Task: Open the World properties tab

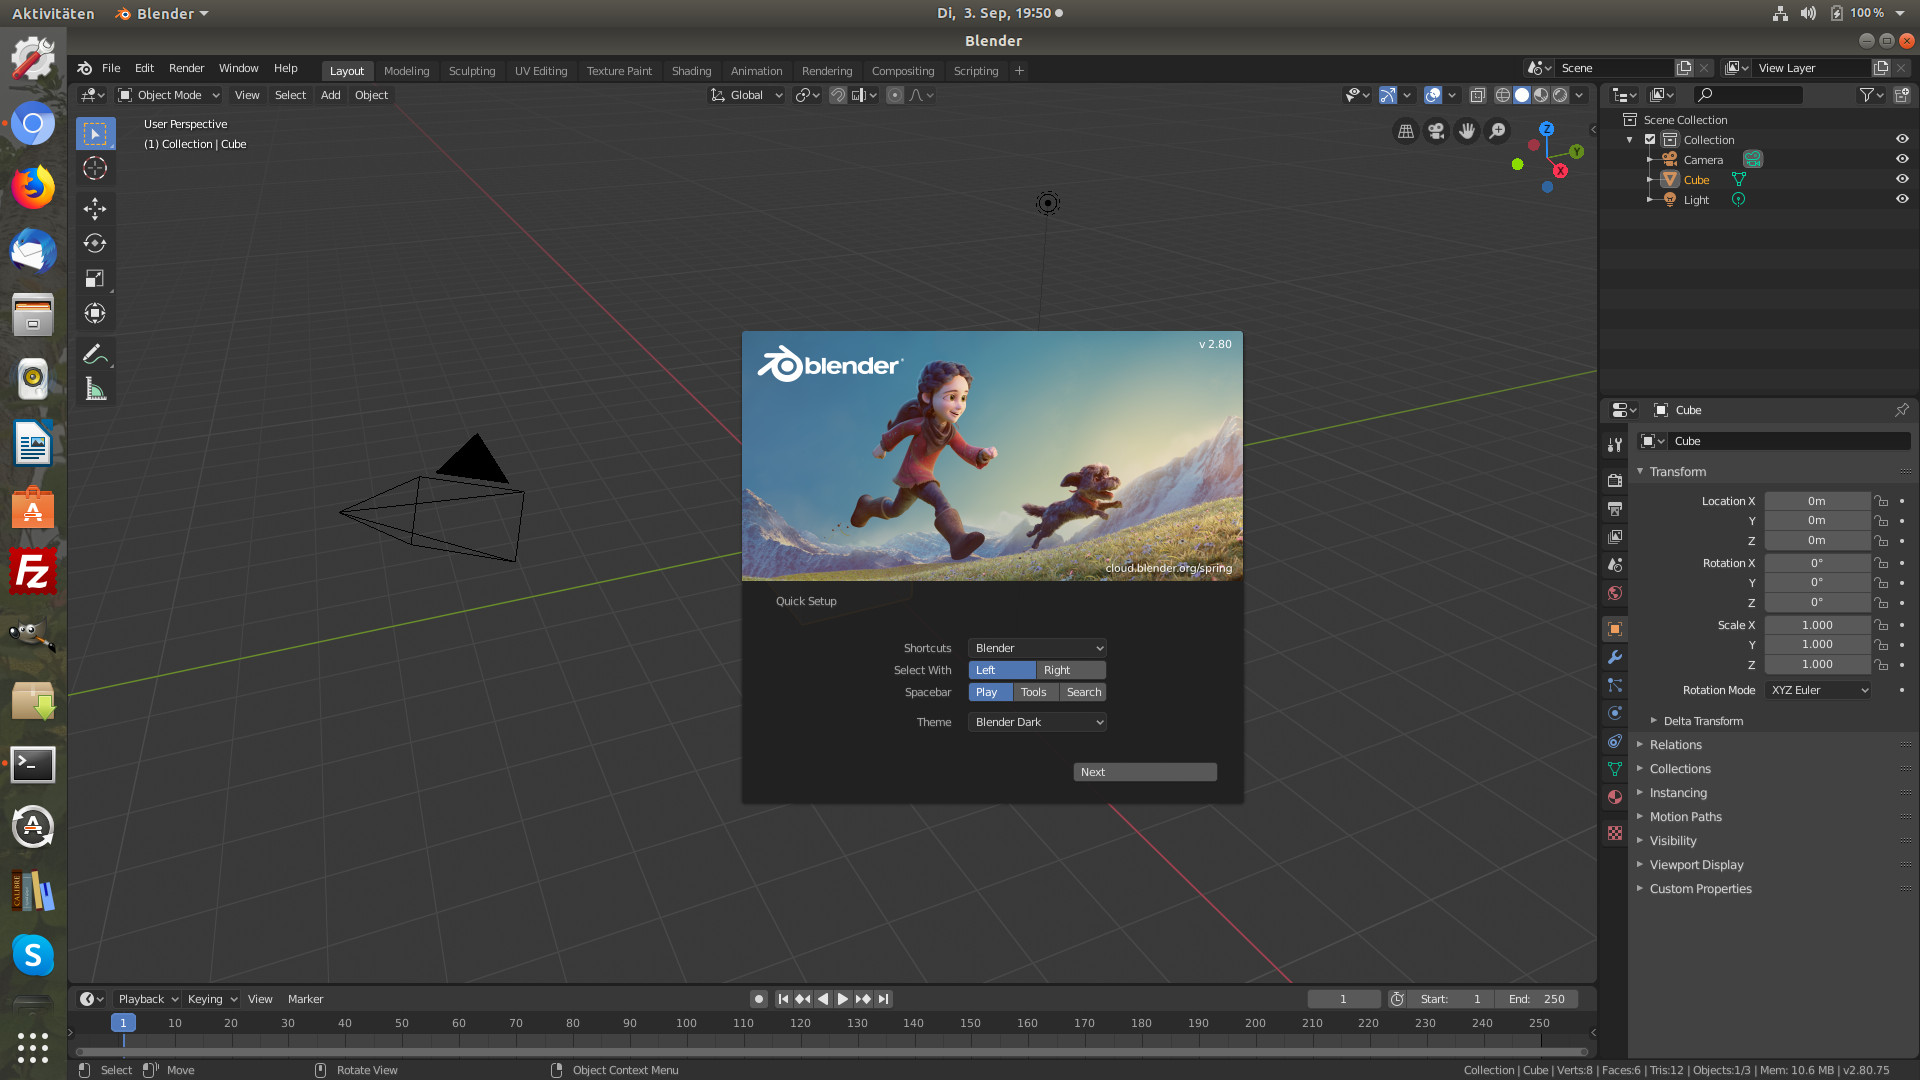Action: [x=1614, y=593]
